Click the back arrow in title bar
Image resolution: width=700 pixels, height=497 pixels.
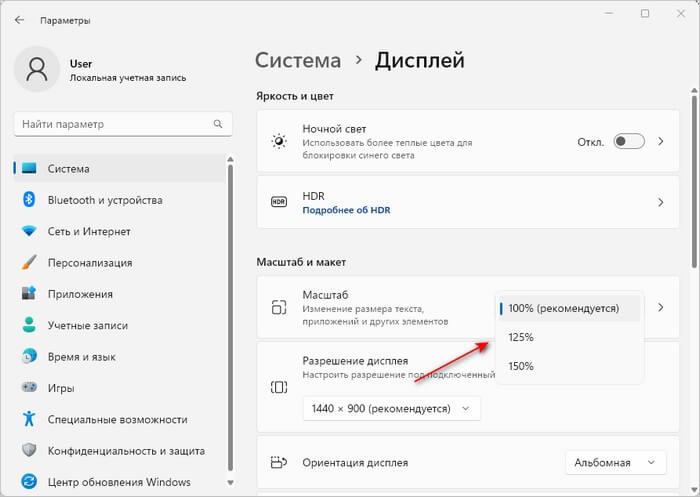pyautogui.click(x=19, y=19)
